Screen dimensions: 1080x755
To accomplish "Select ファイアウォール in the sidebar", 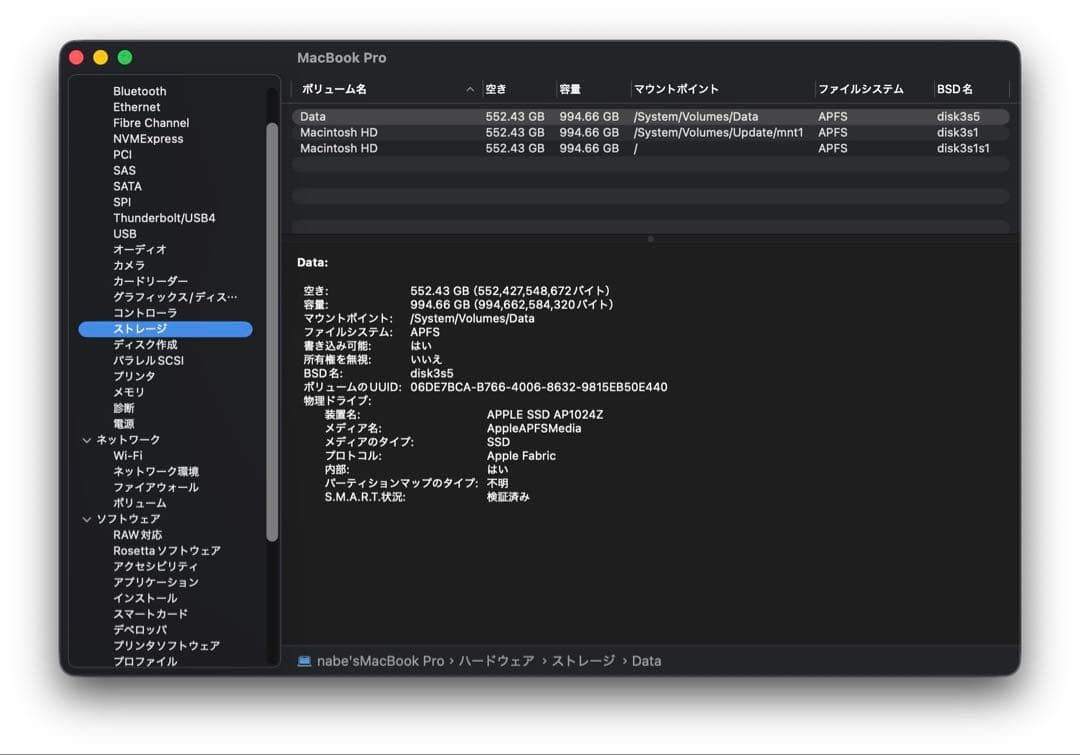I will pos(156,487).
